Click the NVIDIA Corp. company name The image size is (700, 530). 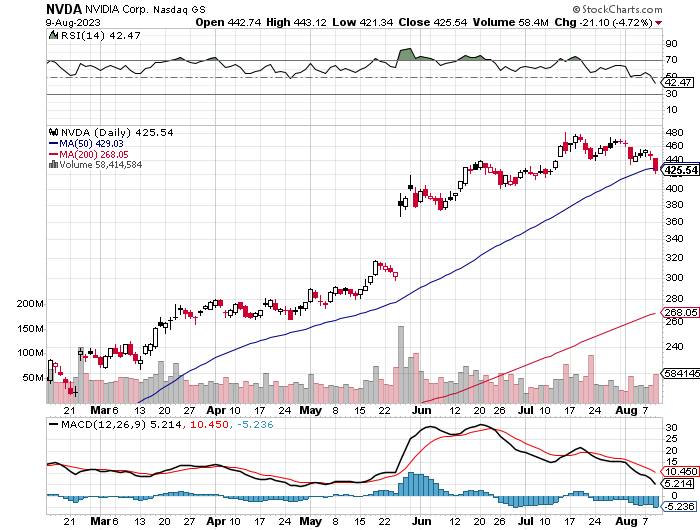point(117,9)
